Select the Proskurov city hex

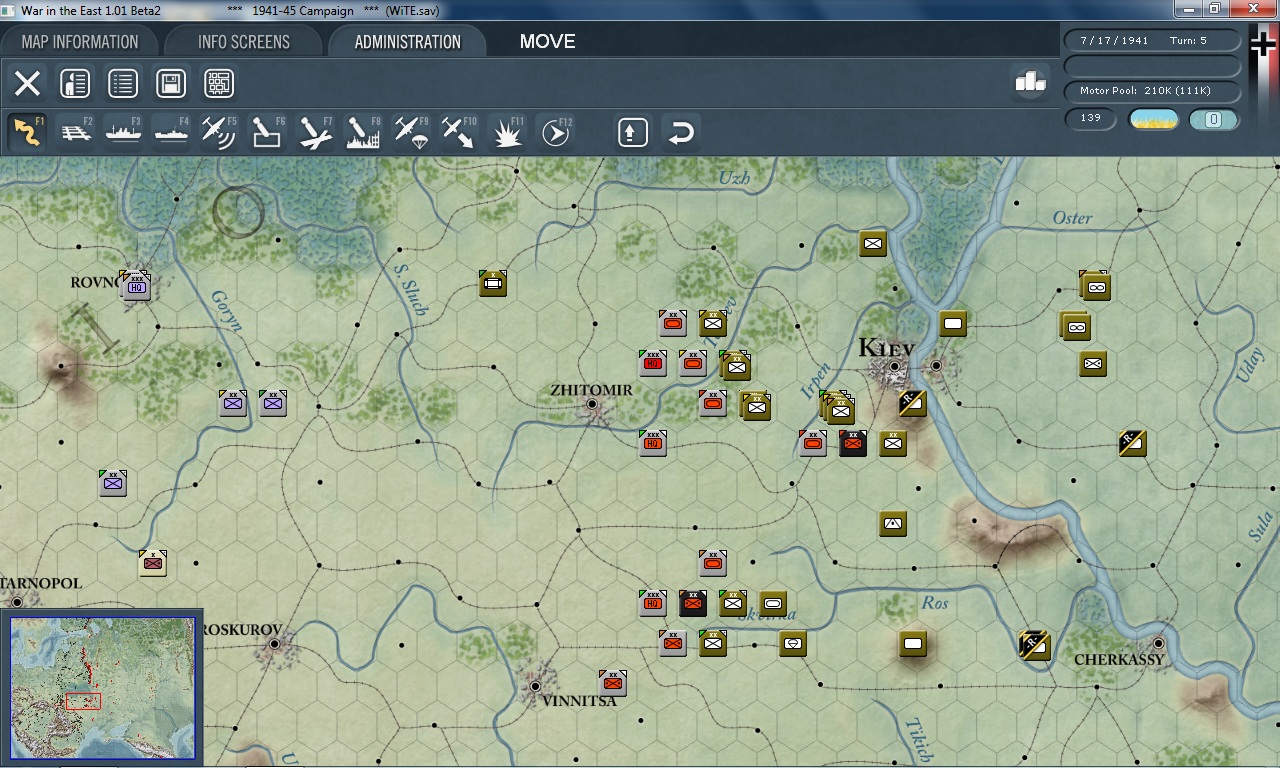tap(275, 645)
